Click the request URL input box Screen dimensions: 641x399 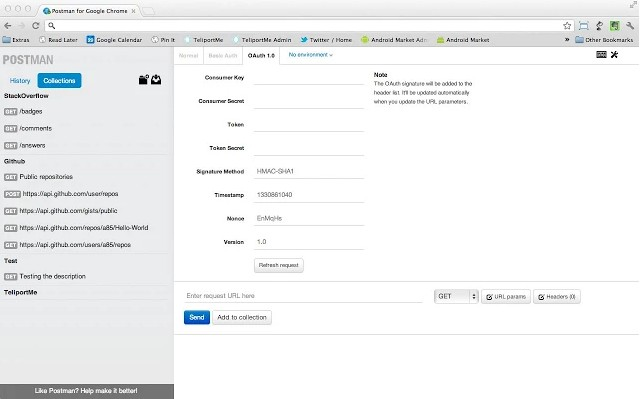coord(303,296)
